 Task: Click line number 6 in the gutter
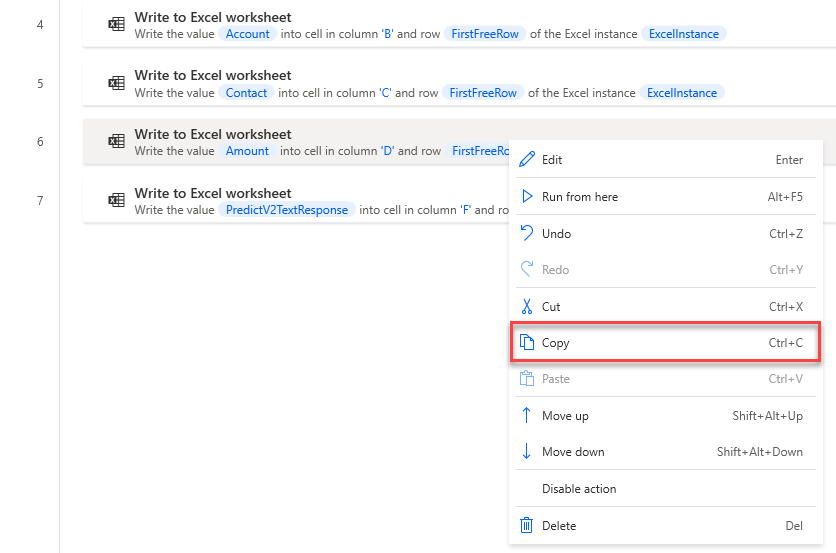pos(40,142)
